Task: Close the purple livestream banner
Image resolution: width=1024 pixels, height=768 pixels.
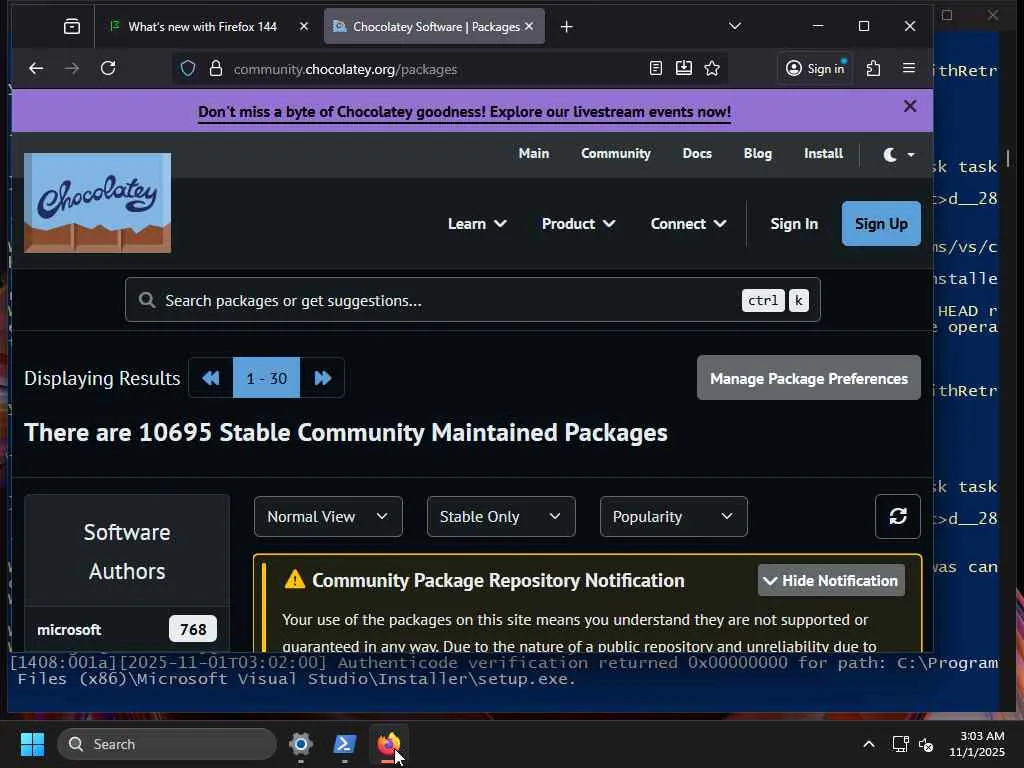Action: [910, 106]
